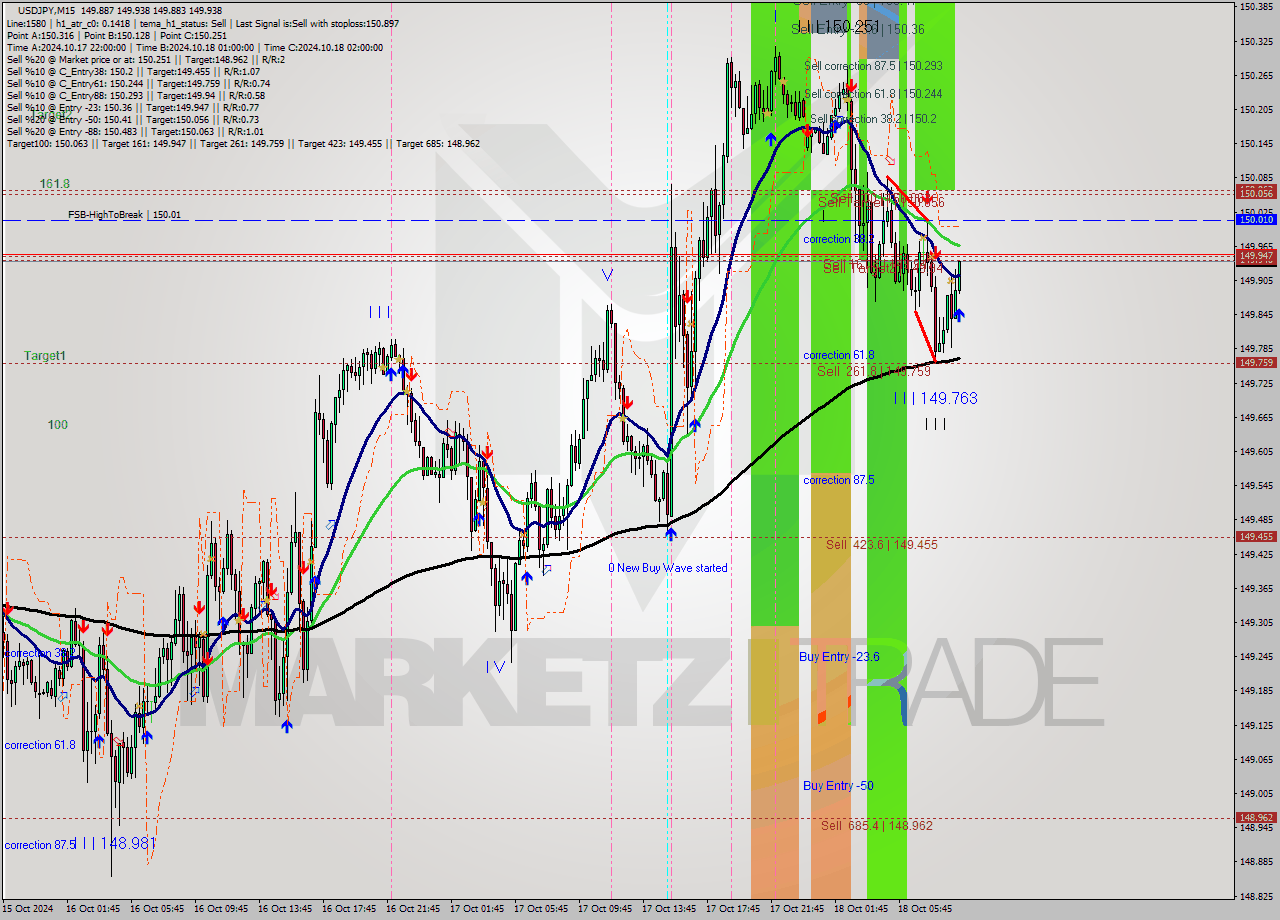Click the red 148.962 price tag on axis
The width and height of the screenshot is (1280, 920).
point(1257,818)
